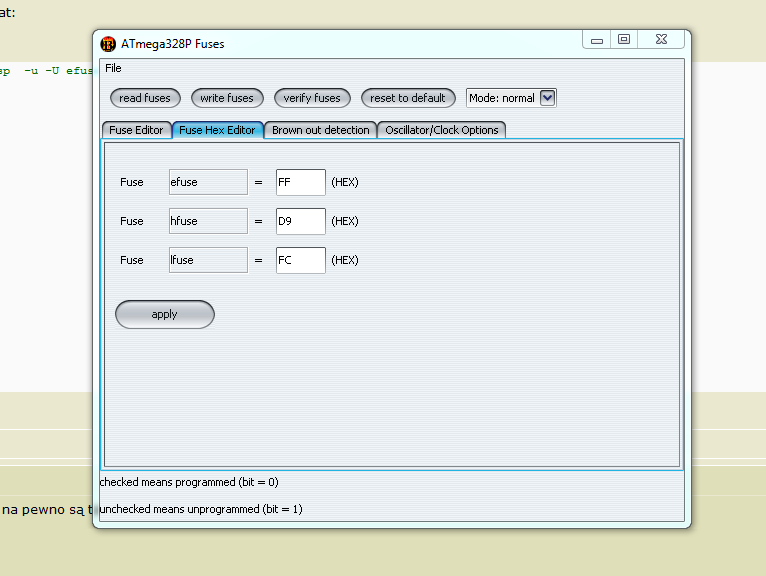This screenshot has height=576, width=766.
Task: Select the Fuse Hex Editor tab
Action: [x=217, y=130]
